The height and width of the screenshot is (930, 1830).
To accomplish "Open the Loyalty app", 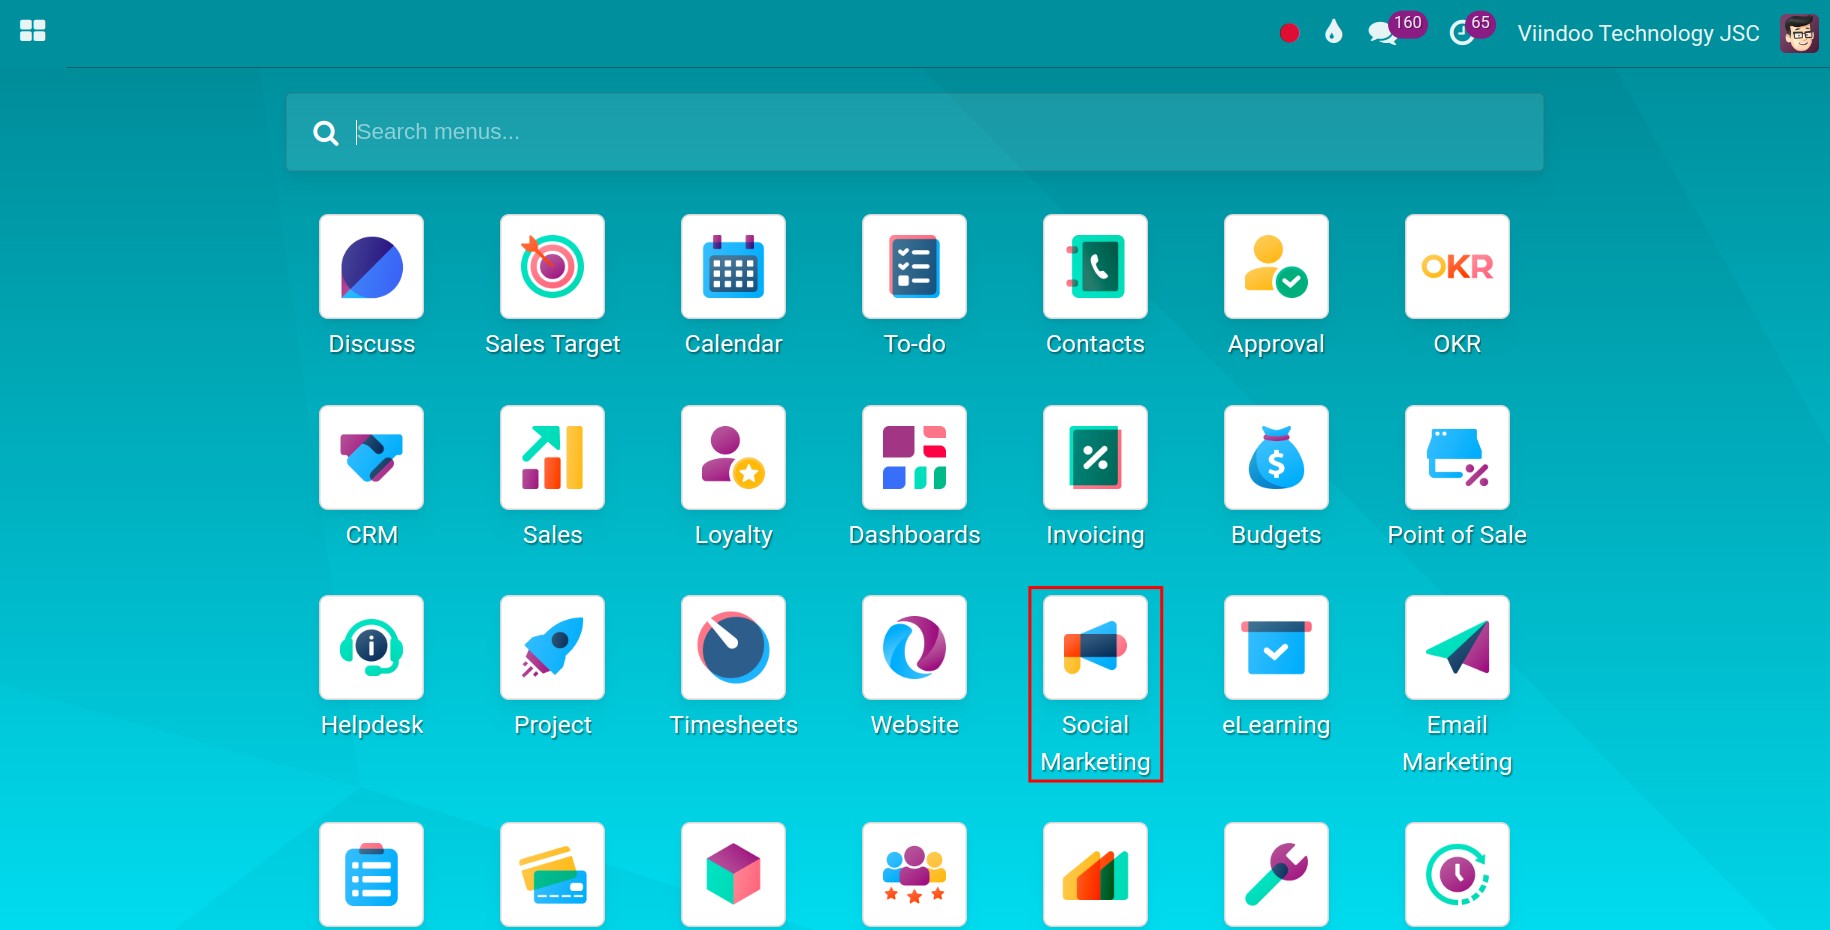I will pyautogui.click(x=733, y=457).
